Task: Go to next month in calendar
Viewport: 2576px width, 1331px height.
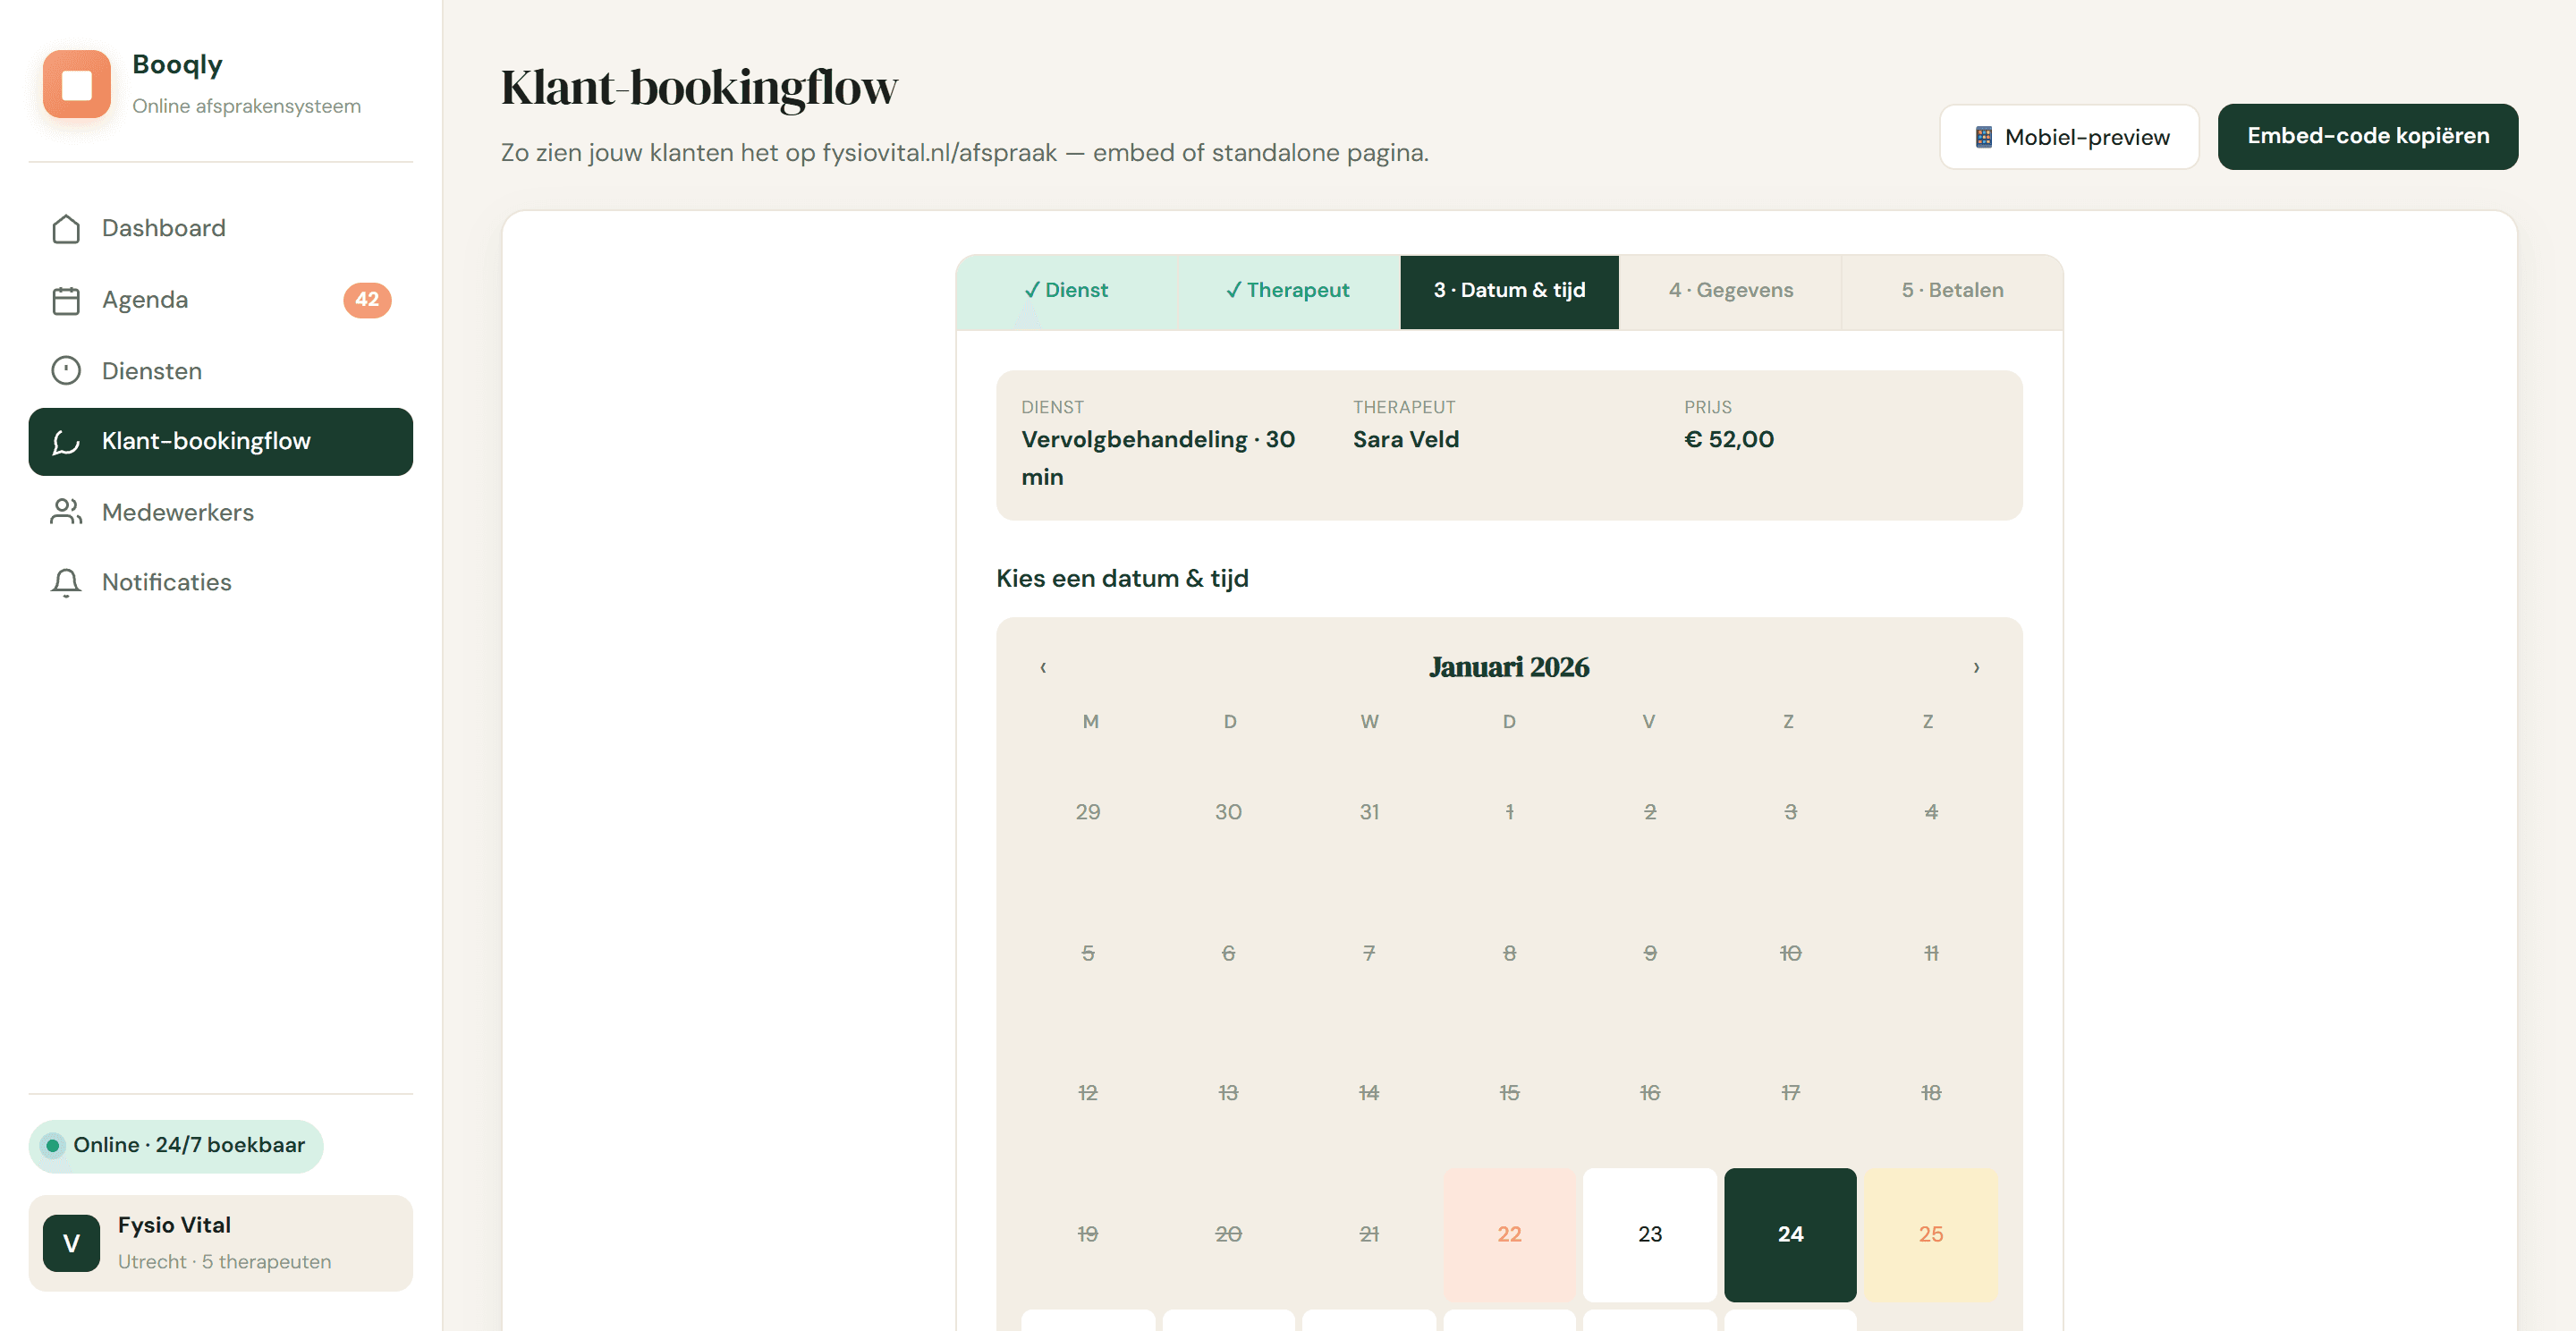Action: point(1976,667)
